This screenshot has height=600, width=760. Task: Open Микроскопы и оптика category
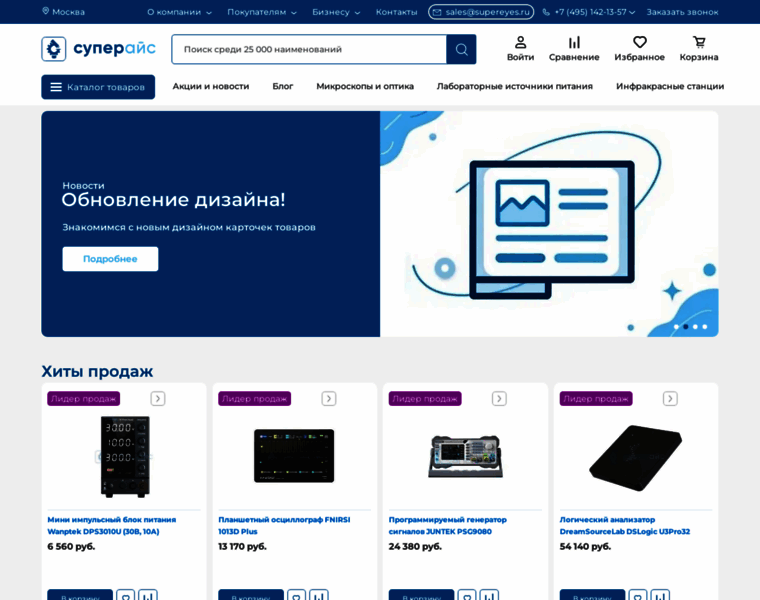coord(365,86)
